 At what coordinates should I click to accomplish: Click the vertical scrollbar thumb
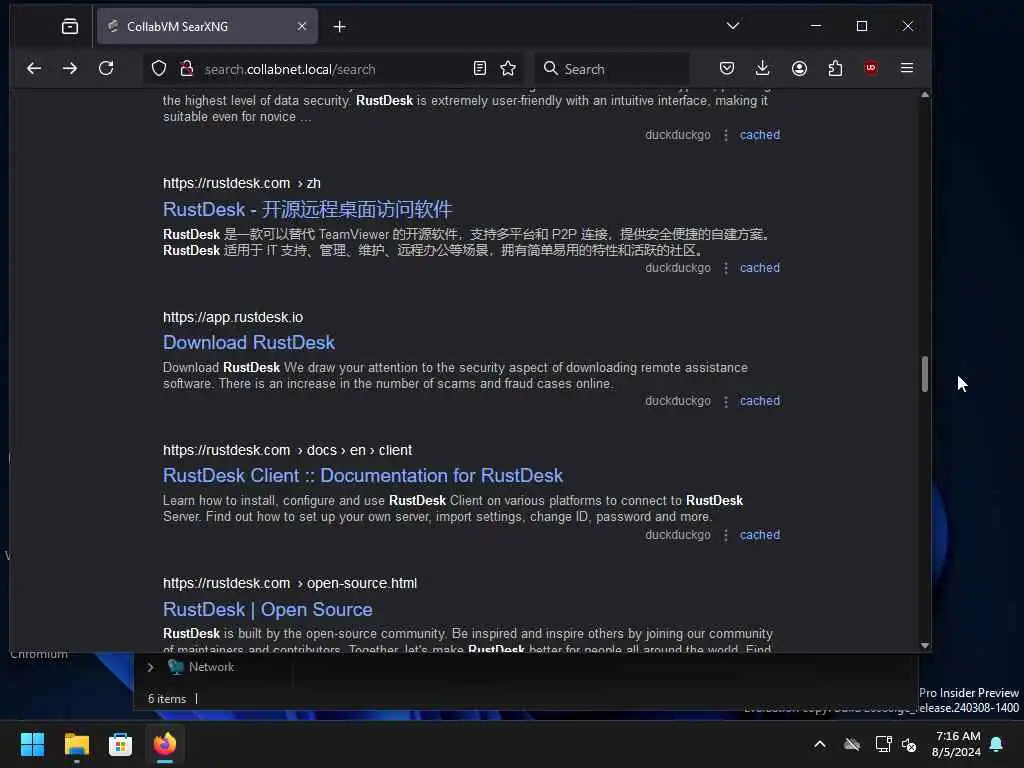pyautogui.click(x=925, y=374)
